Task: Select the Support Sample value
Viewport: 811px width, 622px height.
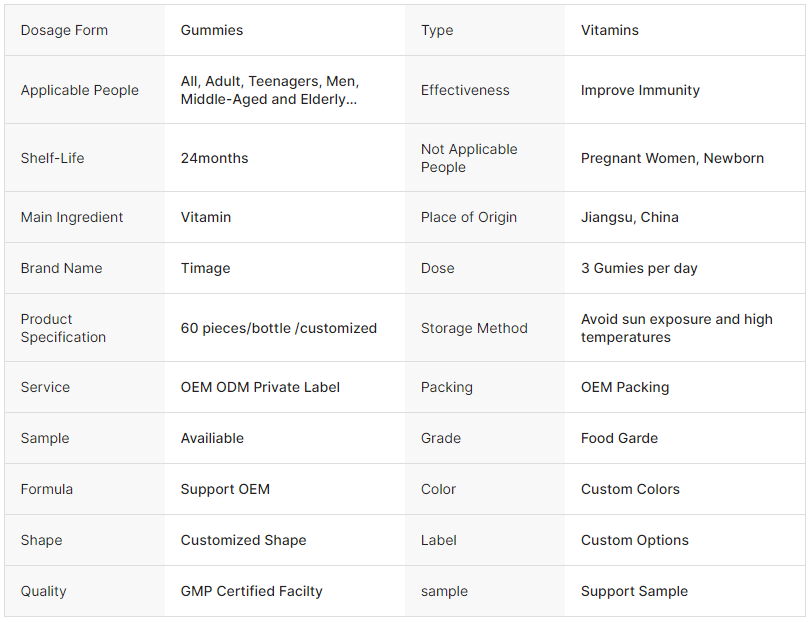Action: [x=634, y=591]
